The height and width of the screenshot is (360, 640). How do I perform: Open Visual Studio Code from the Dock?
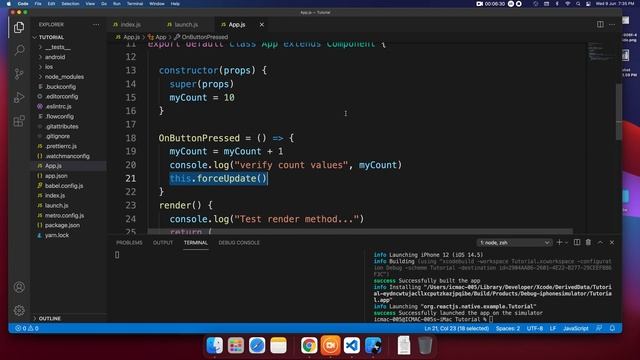[352, 345]
